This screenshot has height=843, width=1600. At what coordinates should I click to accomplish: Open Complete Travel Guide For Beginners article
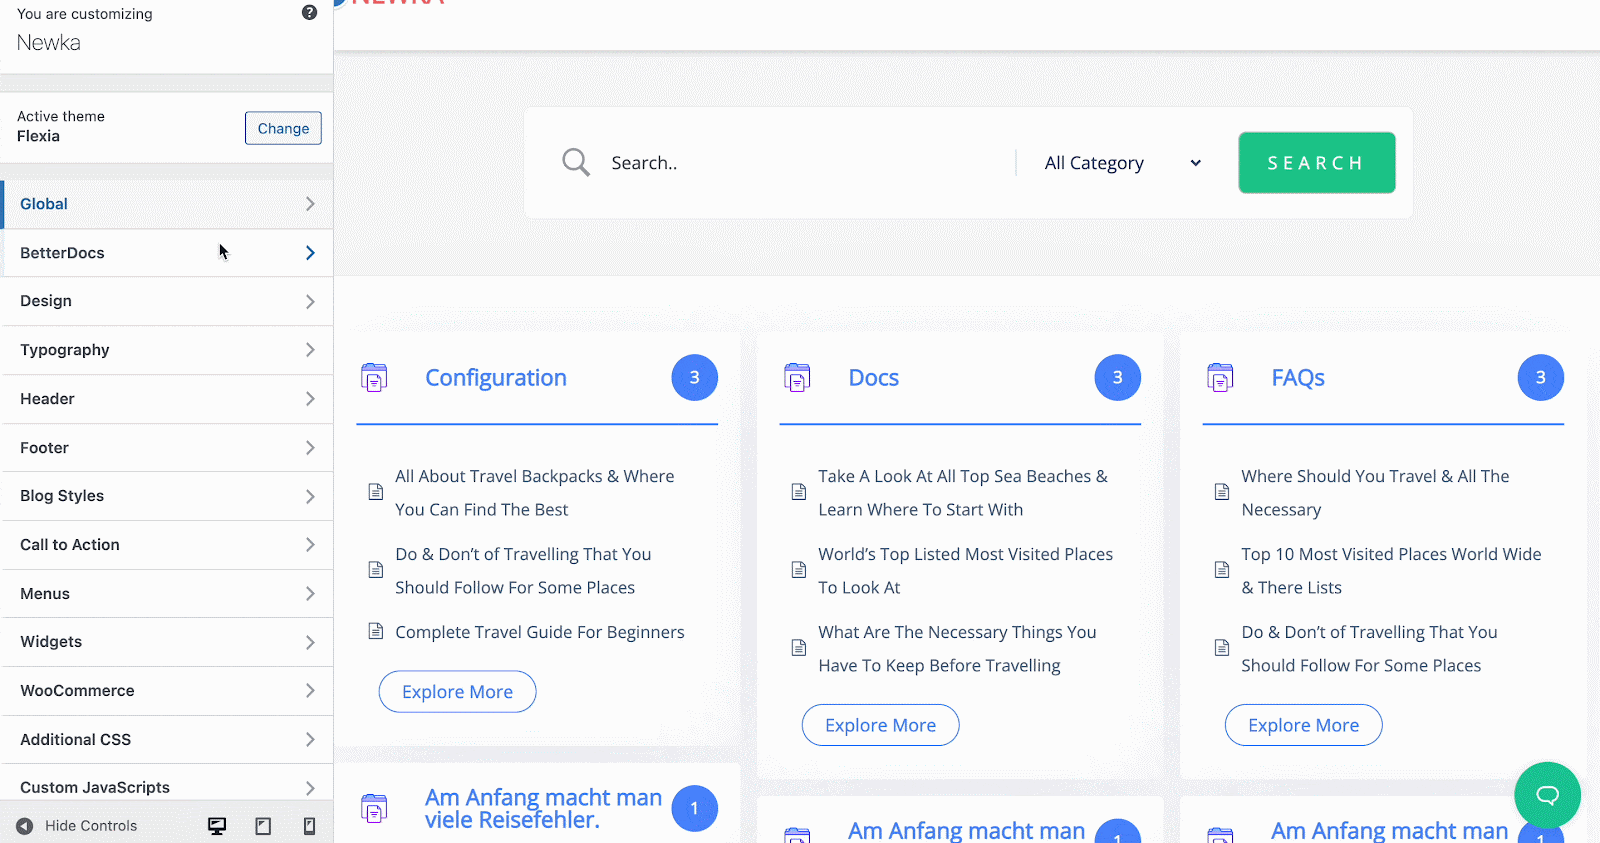540,632
